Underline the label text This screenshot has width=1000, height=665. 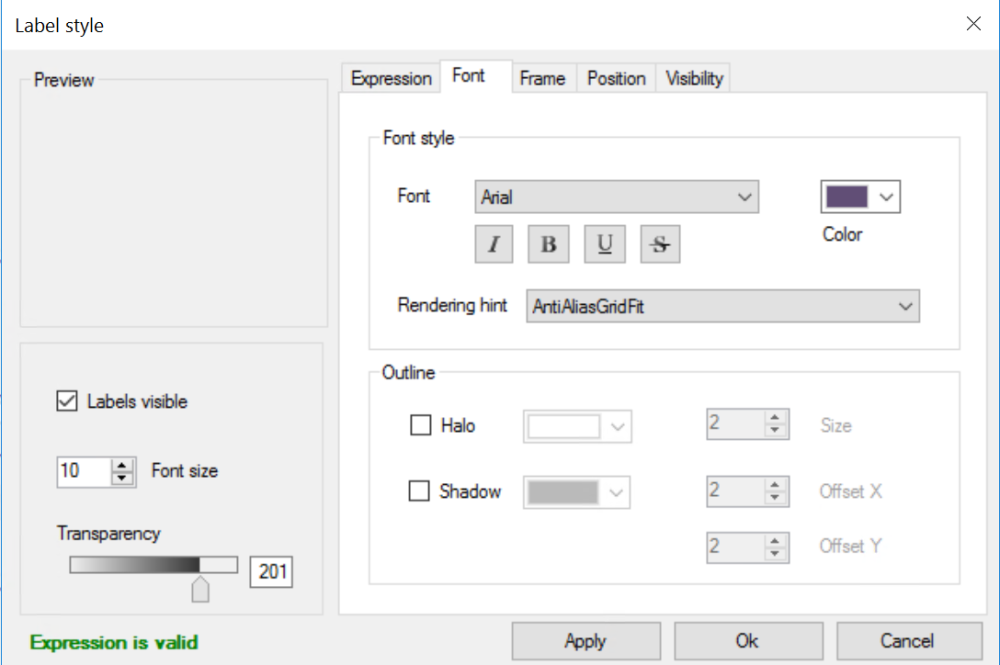(604, 243)
